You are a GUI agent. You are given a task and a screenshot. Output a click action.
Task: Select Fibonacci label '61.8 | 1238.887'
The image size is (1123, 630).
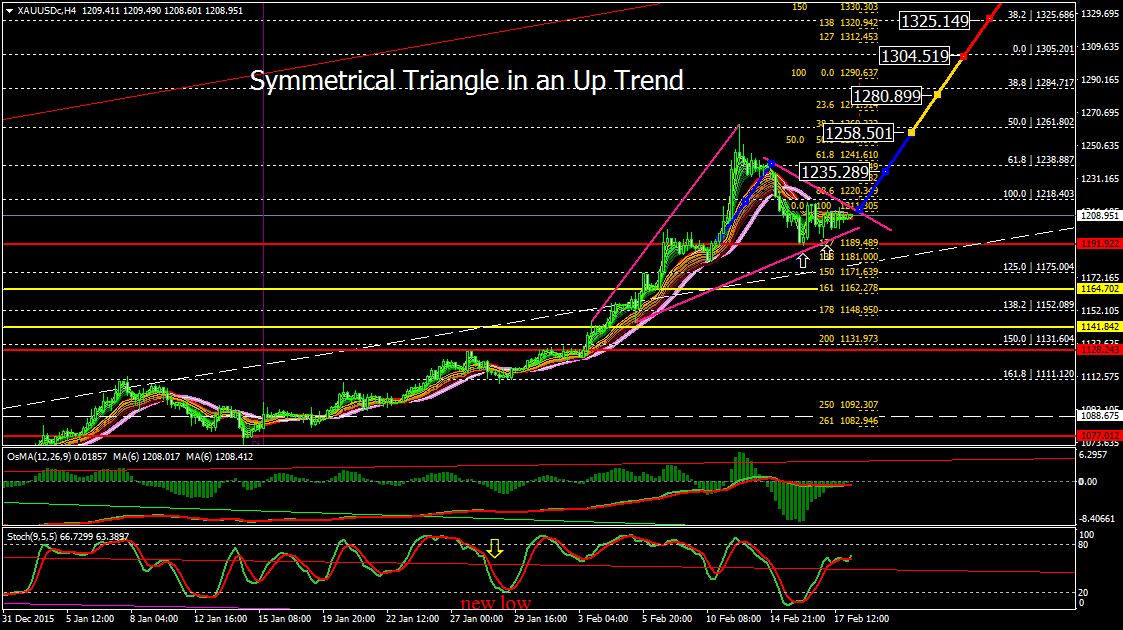[x=1041, y=160]
